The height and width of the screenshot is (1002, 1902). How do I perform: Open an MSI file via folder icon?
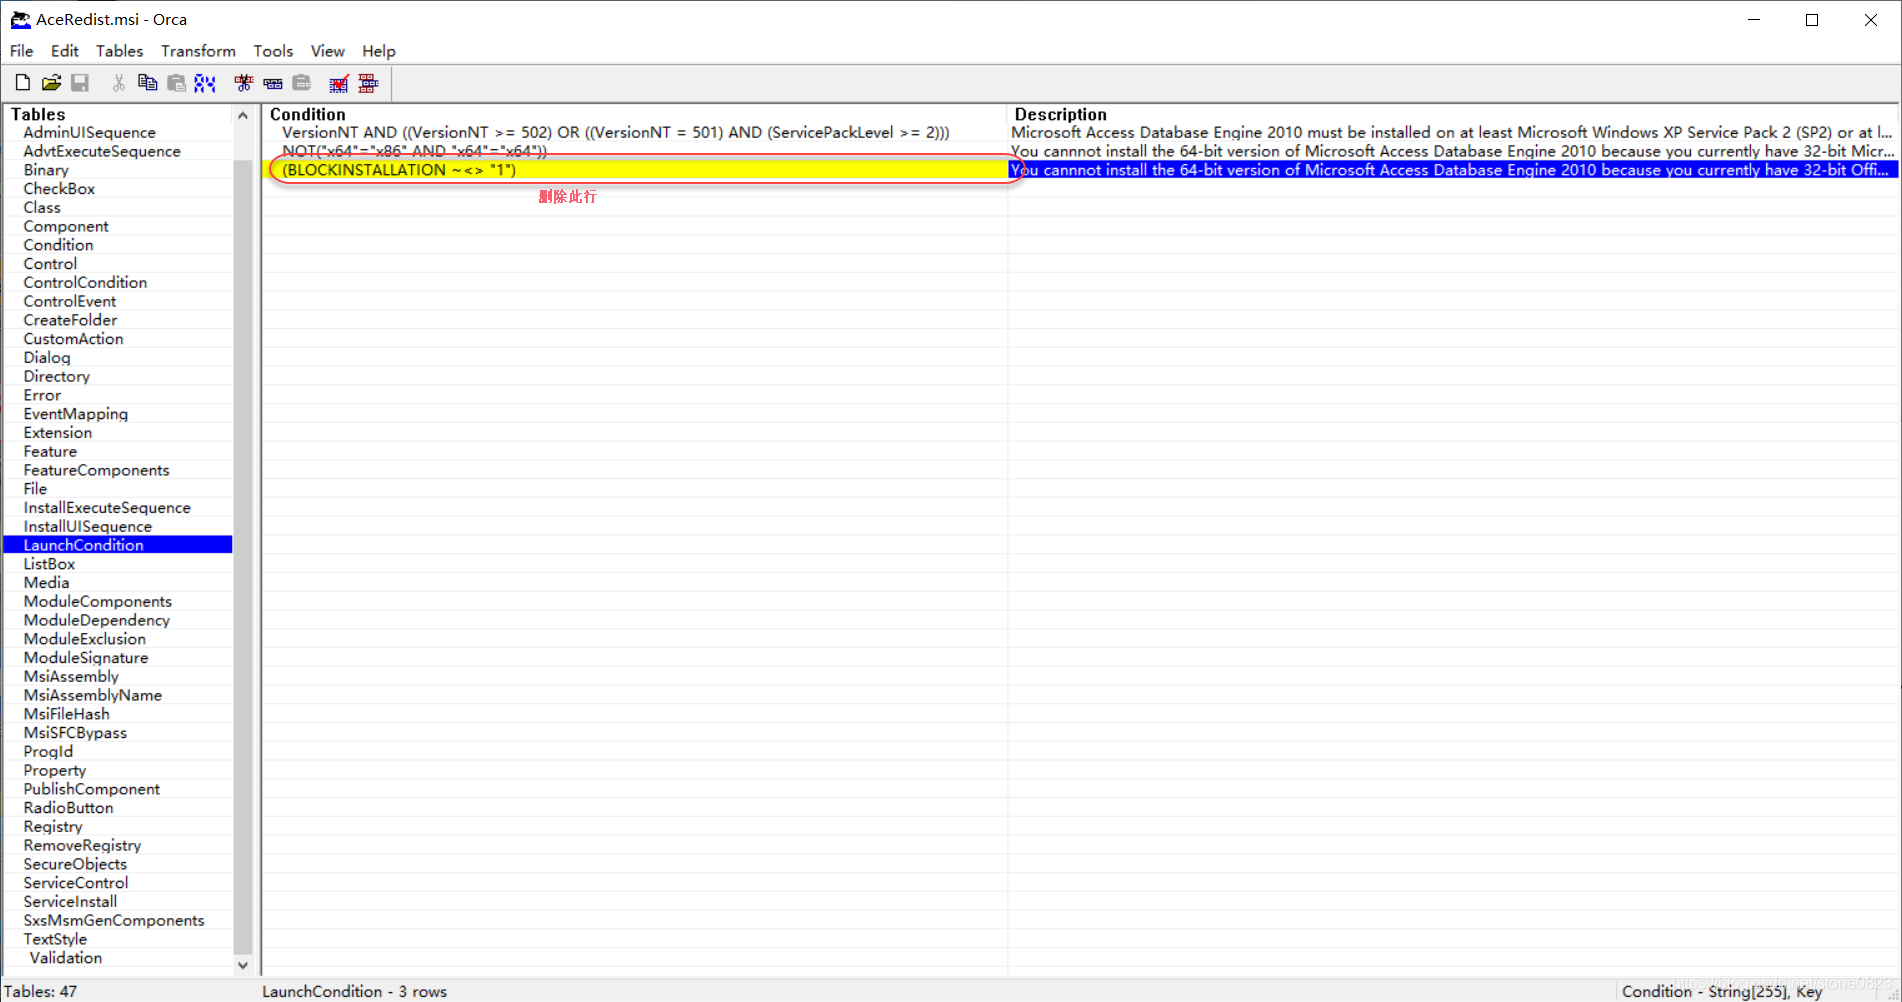(x=51, y=83)
